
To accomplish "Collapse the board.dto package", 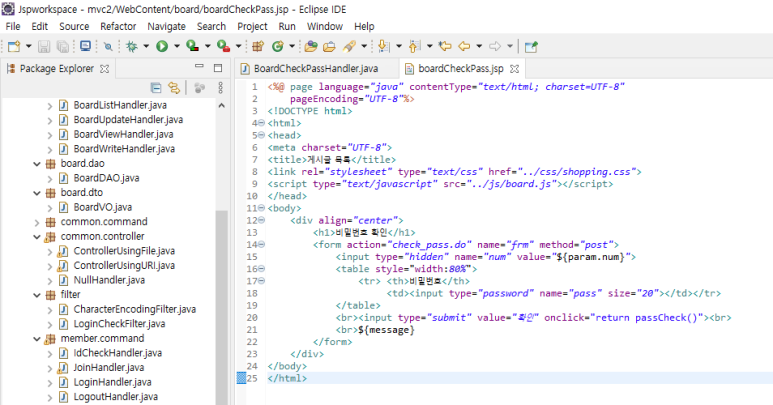I will pos(37,193).
